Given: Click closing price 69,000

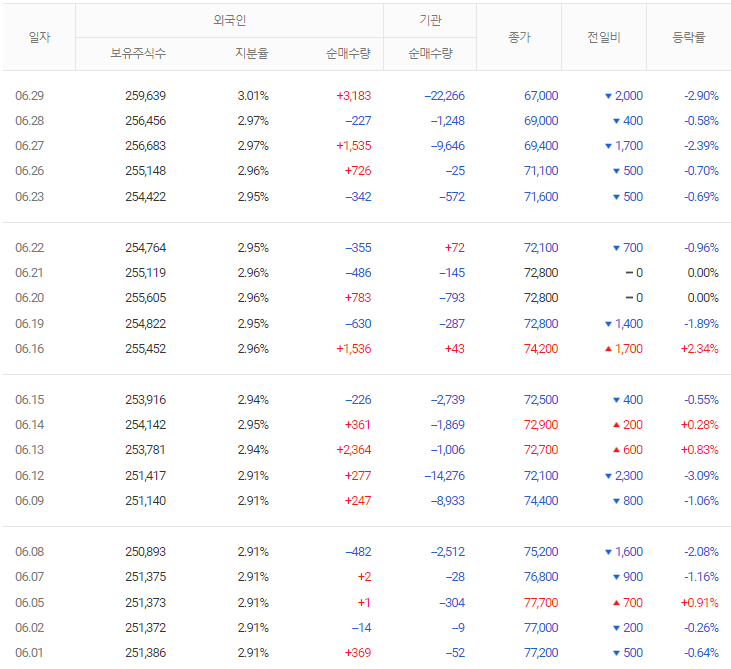Looking at the screenshot, I should coord(541,121).
